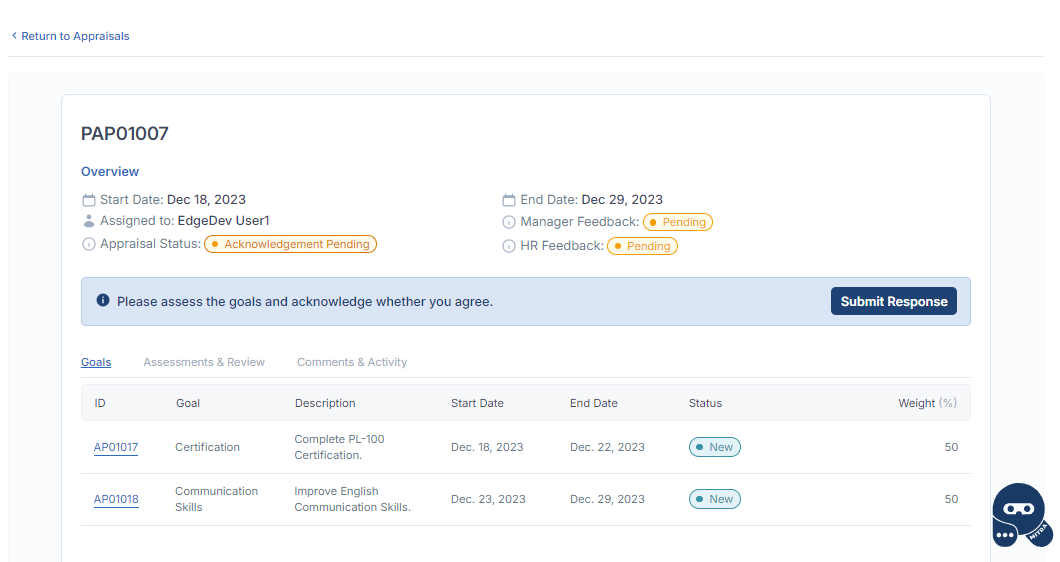Click the info icon in blue banner
This screenshot has height=562, width=1060.
[102, 301]
